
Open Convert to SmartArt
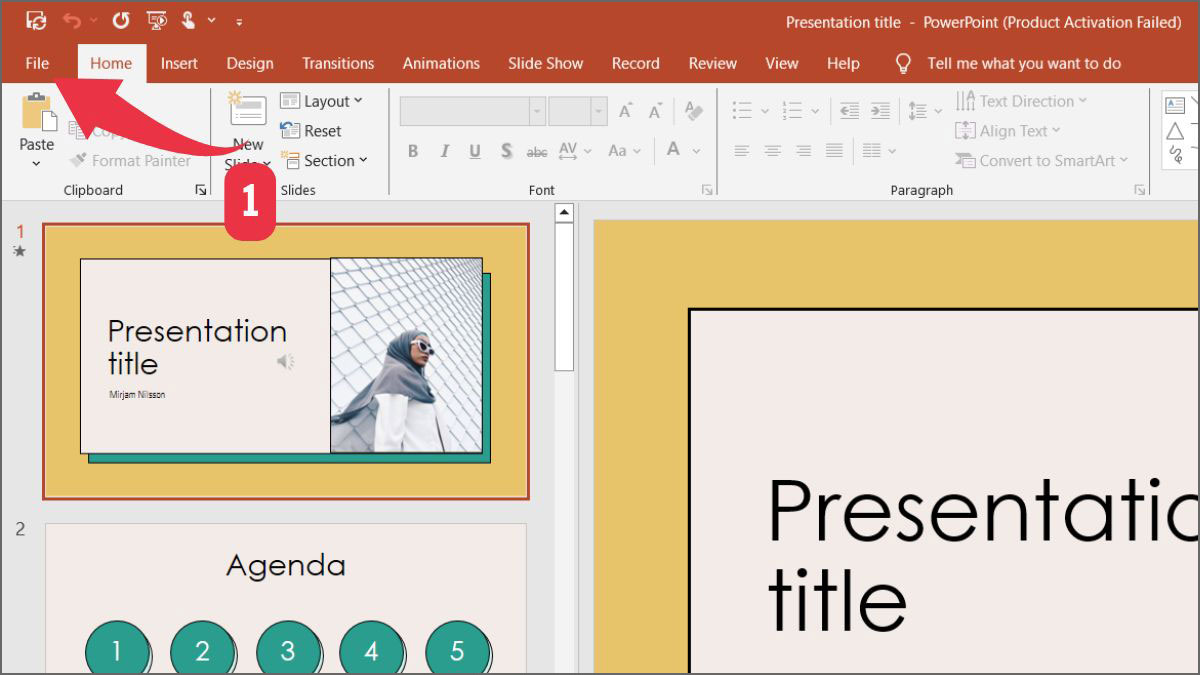pos(1043,160)
